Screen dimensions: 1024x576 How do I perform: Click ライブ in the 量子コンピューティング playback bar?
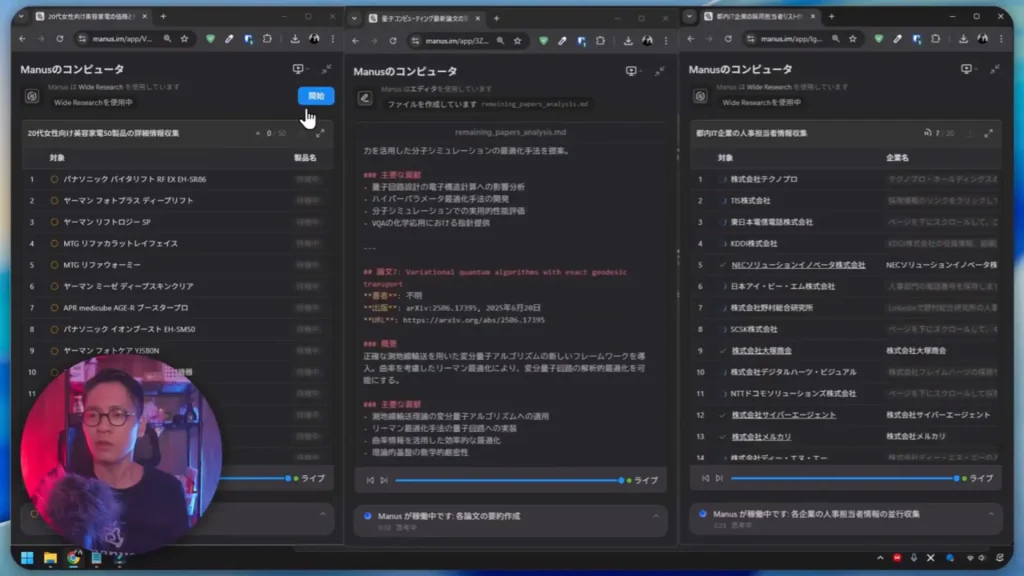click(646, 481)
